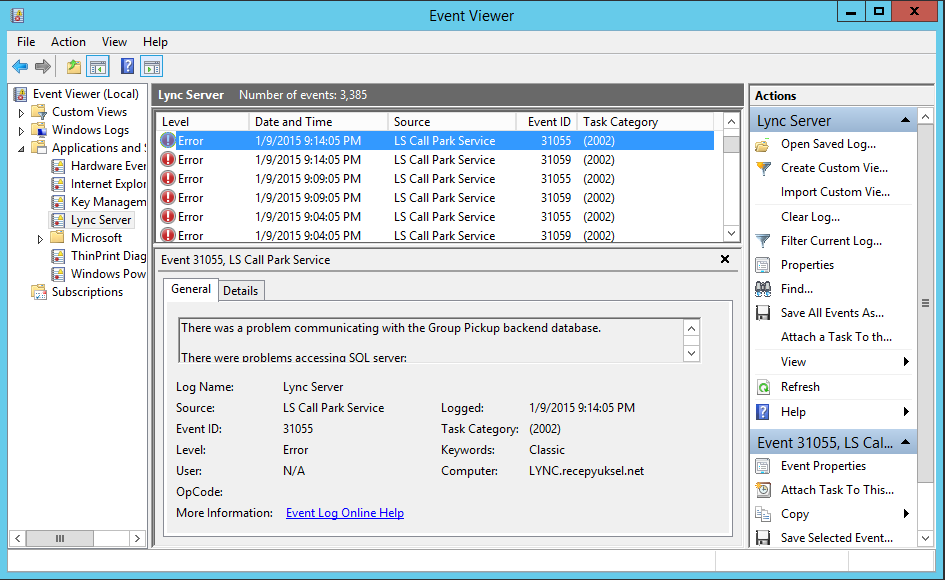Open the Help menu in menu bar
The height and width of the screenshot is (580, 945).
[x=155, y=42]
